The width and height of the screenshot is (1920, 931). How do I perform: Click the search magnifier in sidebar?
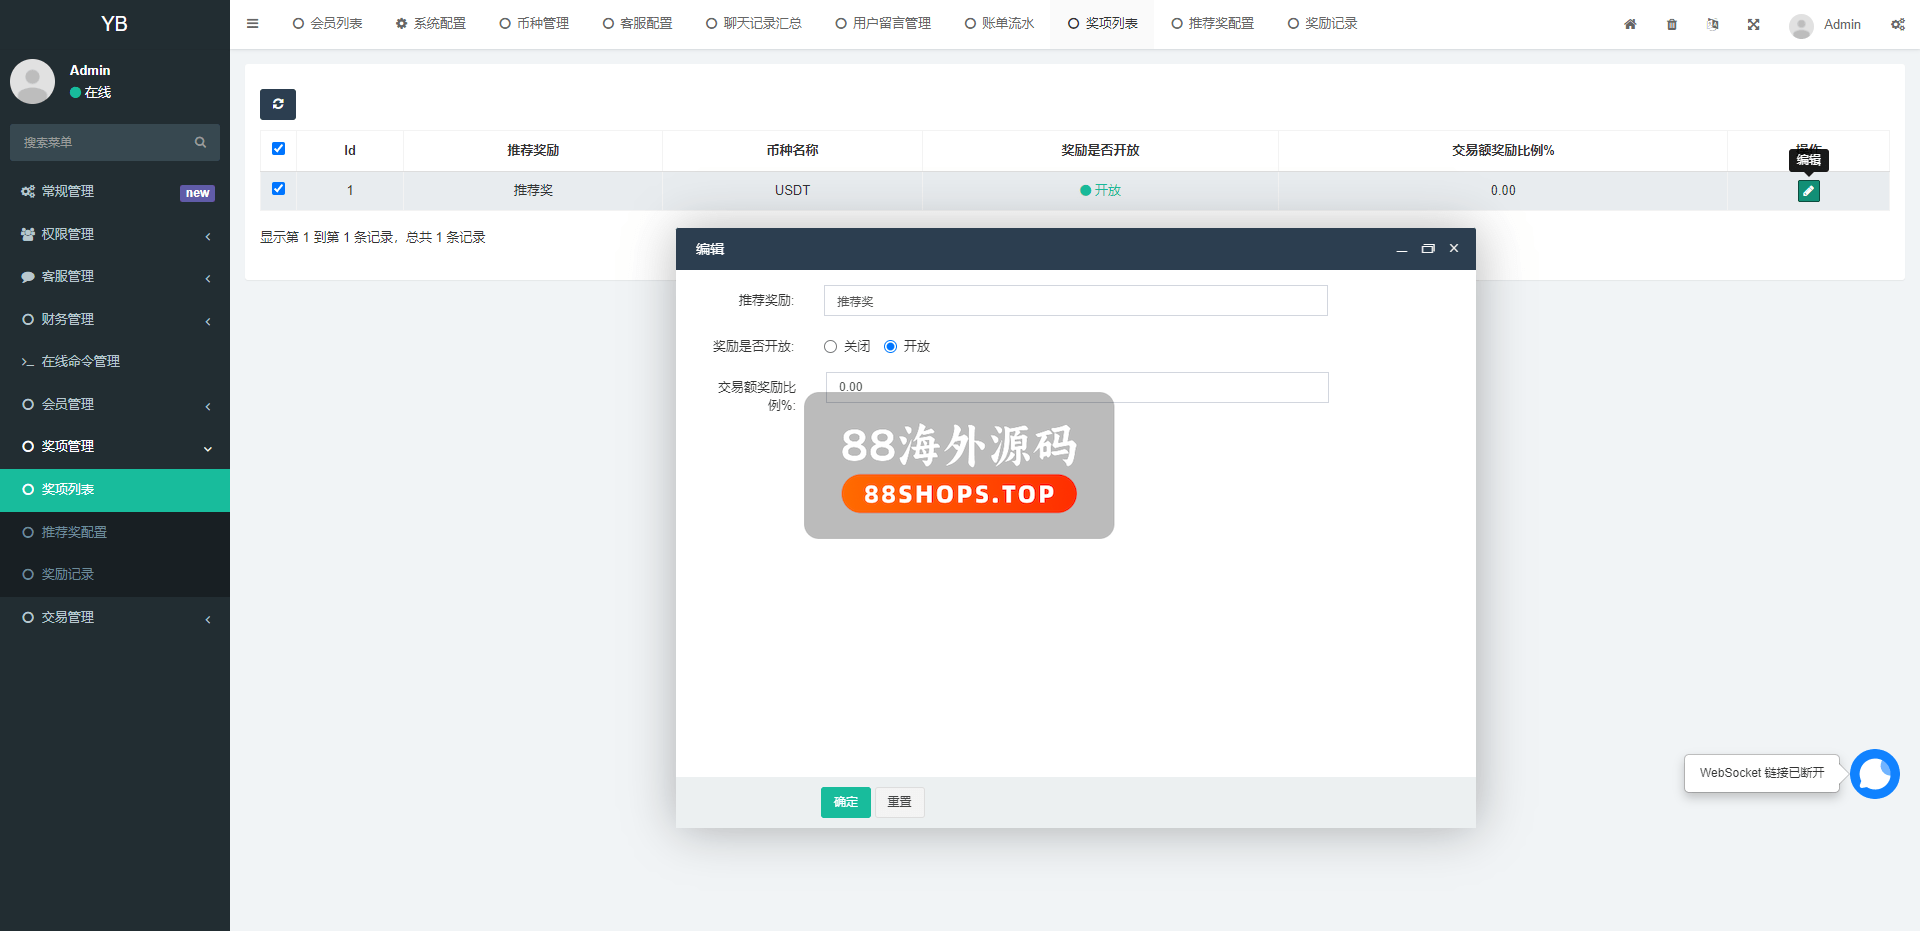pyautogui.click(x=200, y=143)
